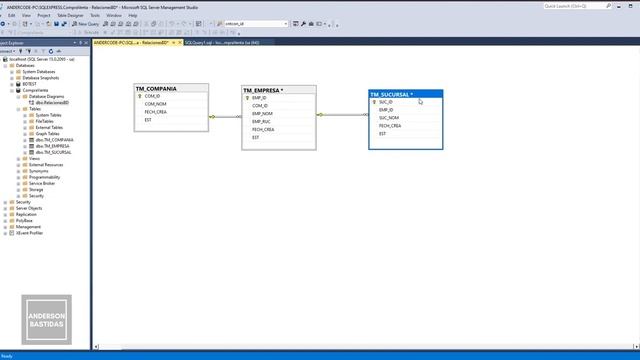Image resolution: width=640 pixels, height=360 pixels.
Task: Select the Replication tree item
Action: (x=26, y=215)
